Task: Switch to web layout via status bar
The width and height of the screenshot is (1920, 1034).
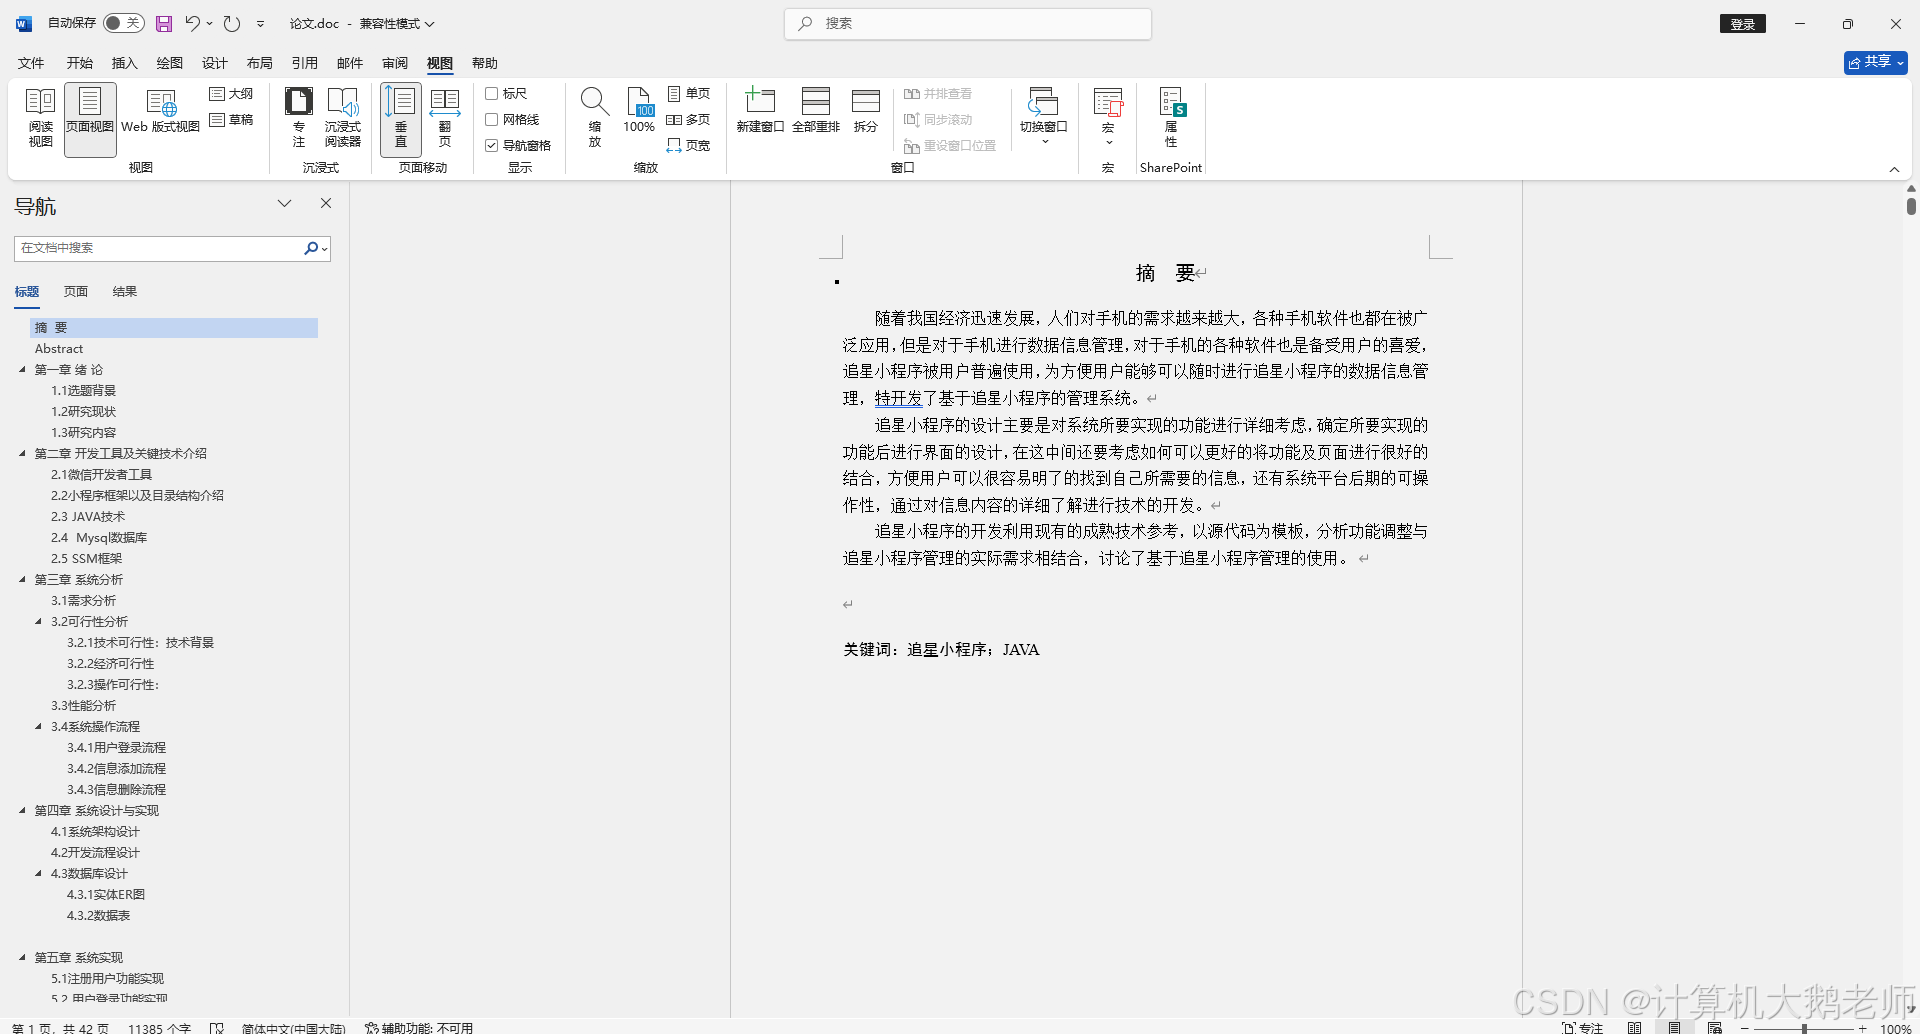Action: [1714, 1027]
